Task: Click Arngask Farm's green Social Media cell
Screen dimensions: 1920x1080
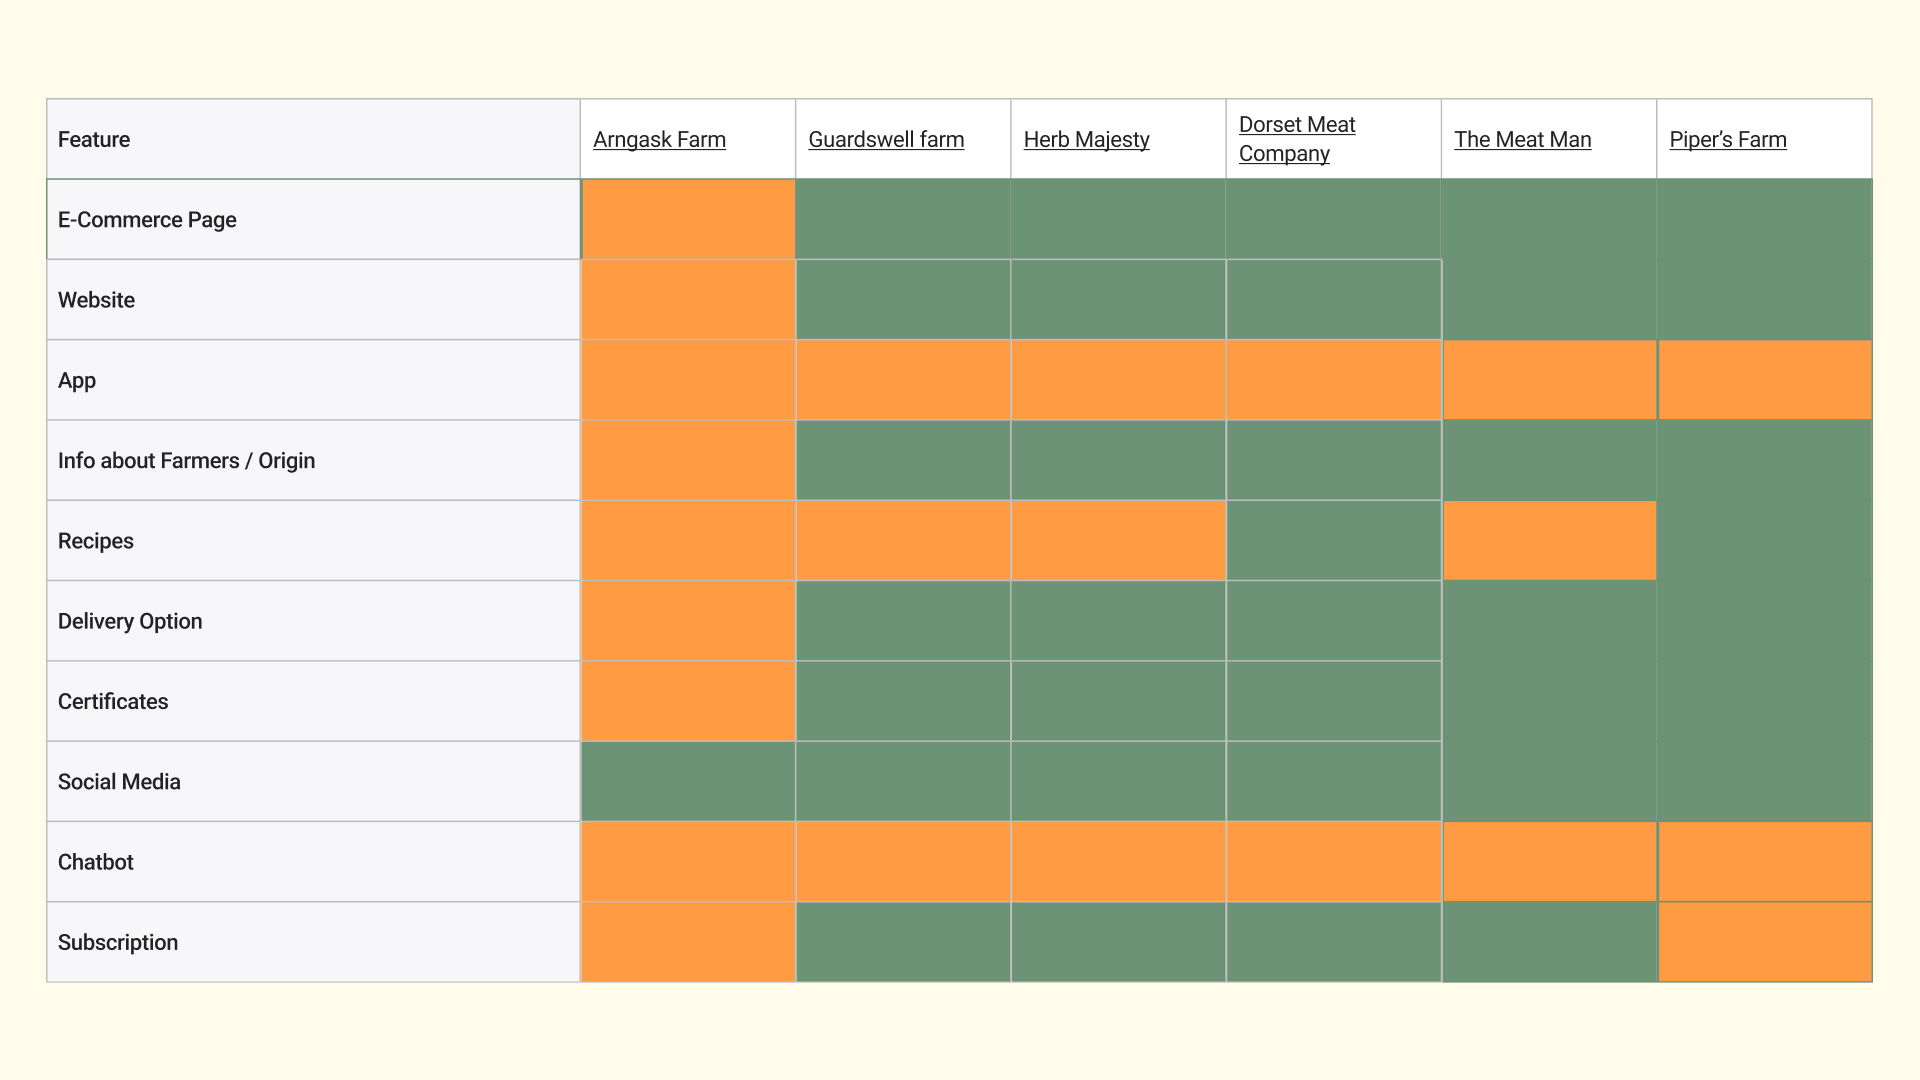Action: click(x=688, y=782)
